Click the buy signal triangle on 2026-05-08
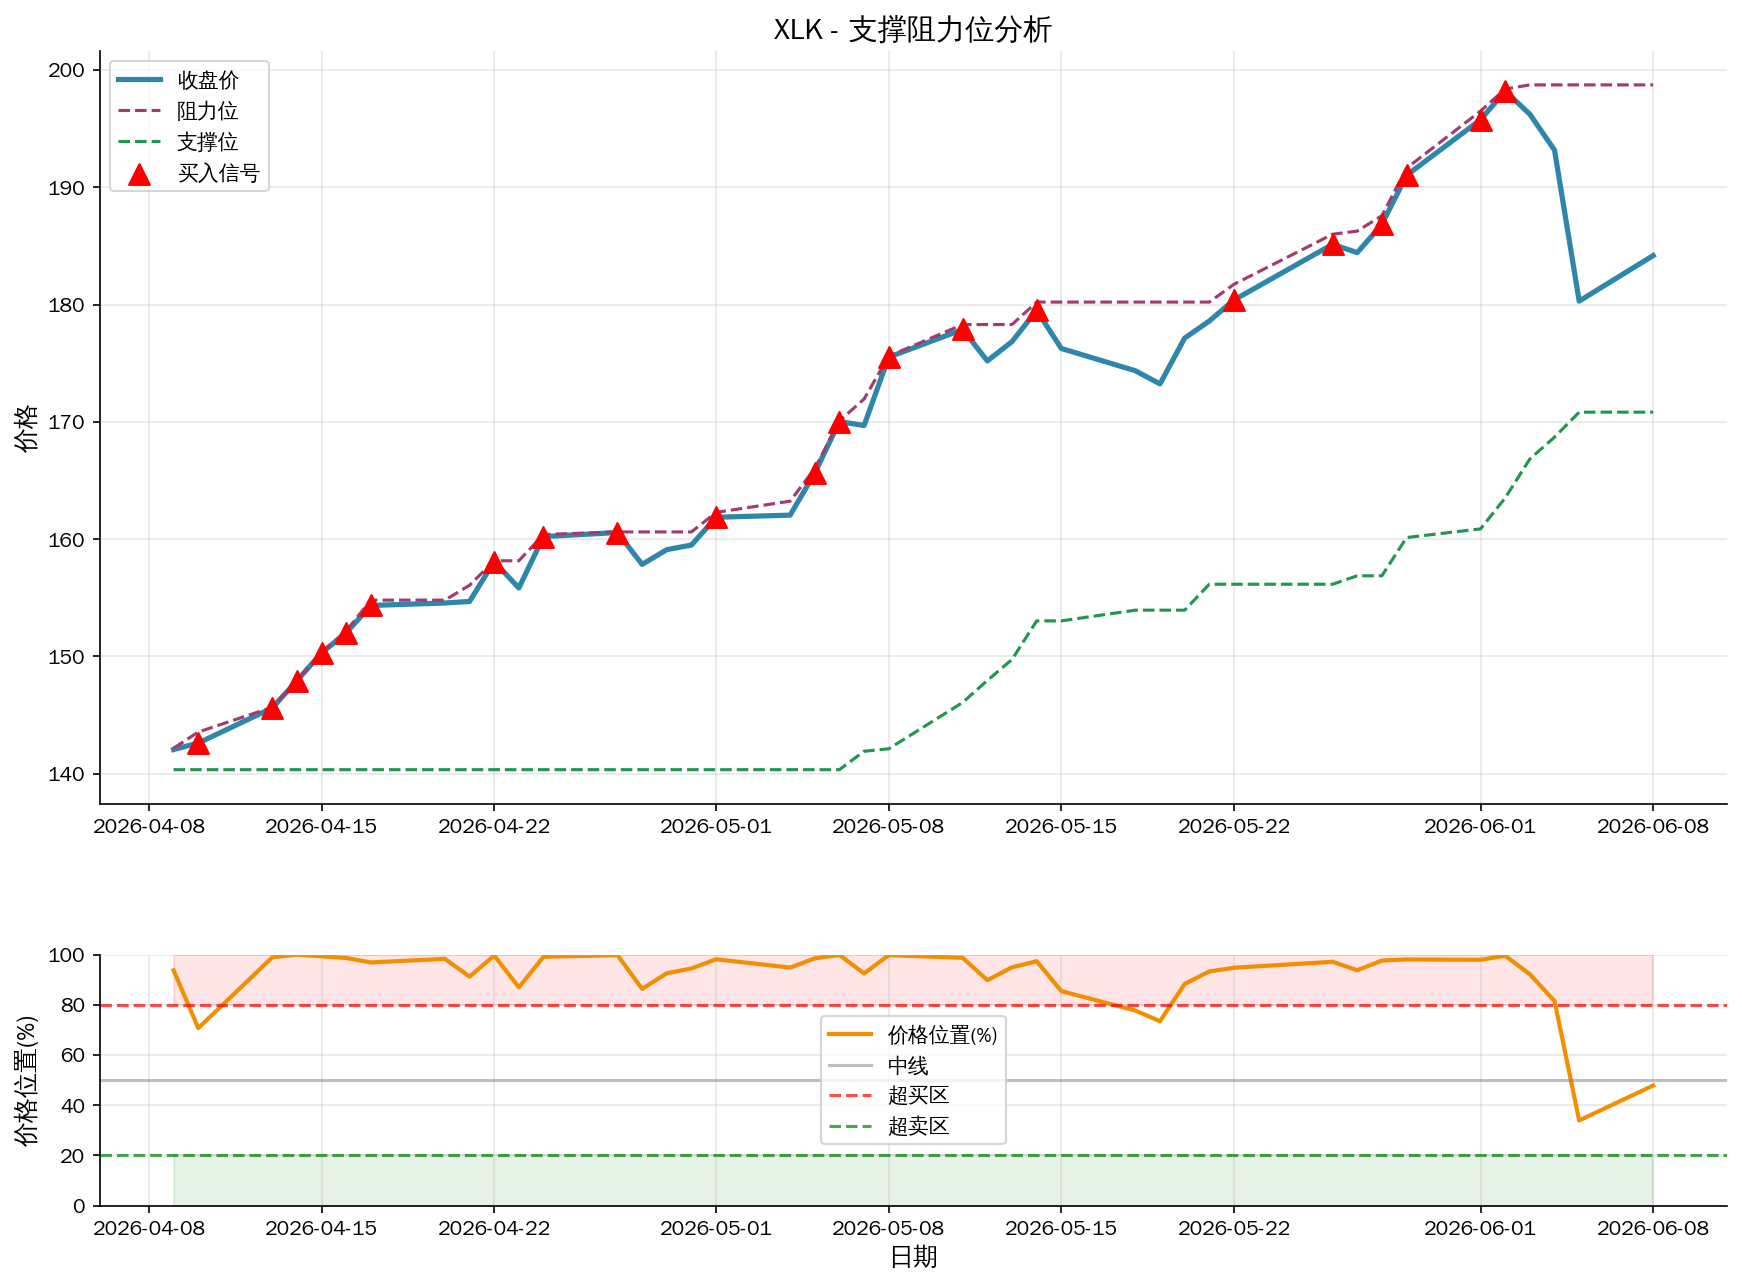The height and width of the screenshot is (1284, 1742). pyautogui.click(x=889, y=358)
